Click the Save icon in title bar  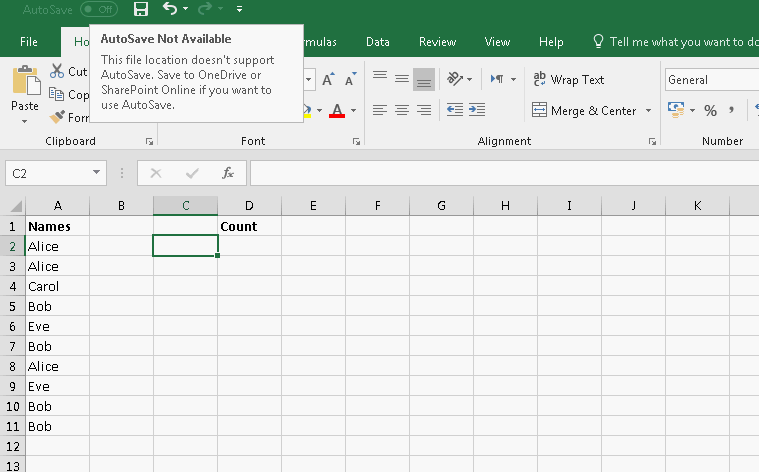point(141,9)
